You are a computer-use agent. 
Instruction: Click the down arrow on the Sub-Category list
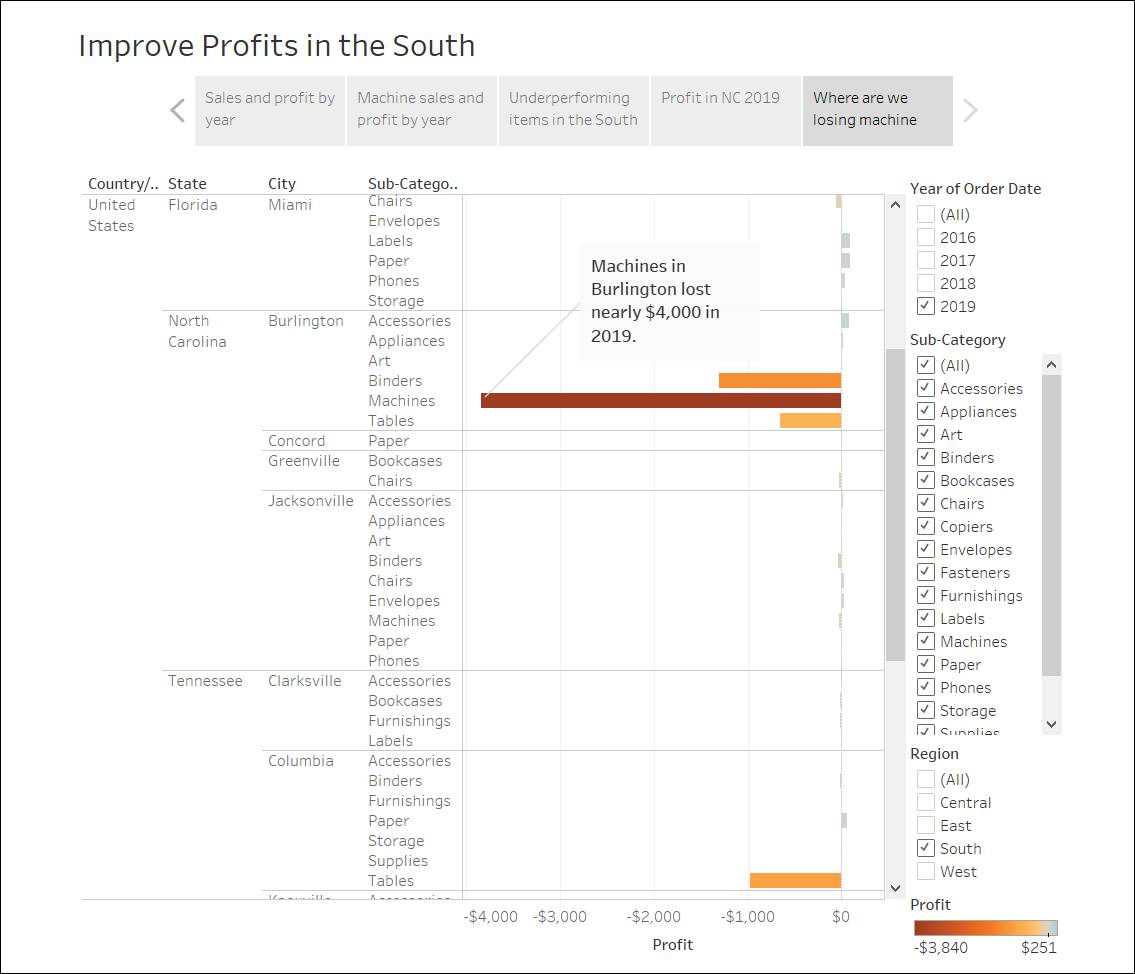[x=1049, y=724]
